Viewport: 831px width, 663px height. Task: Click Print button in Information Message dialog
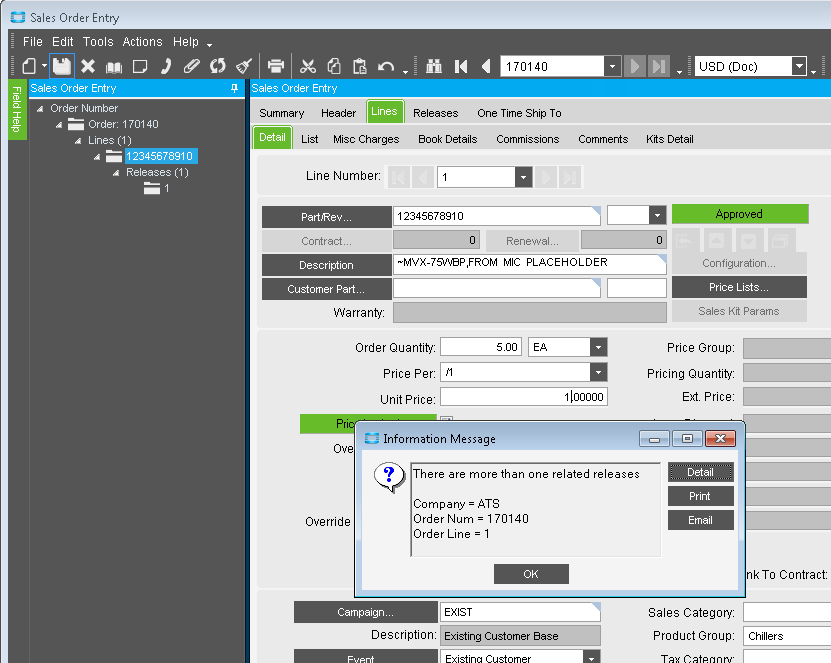tap(700, 496)
